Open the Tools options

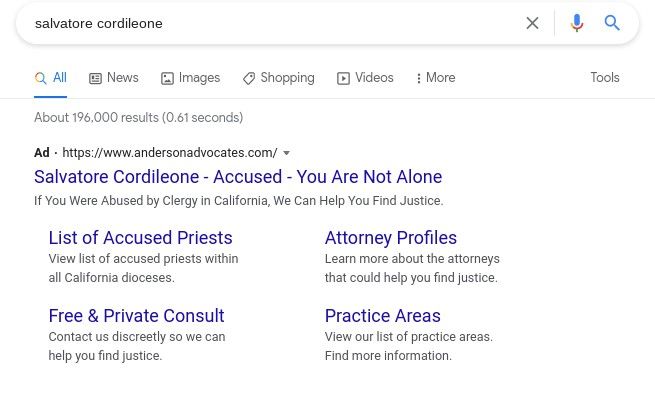pyautogui.click(x=604, y=77)
